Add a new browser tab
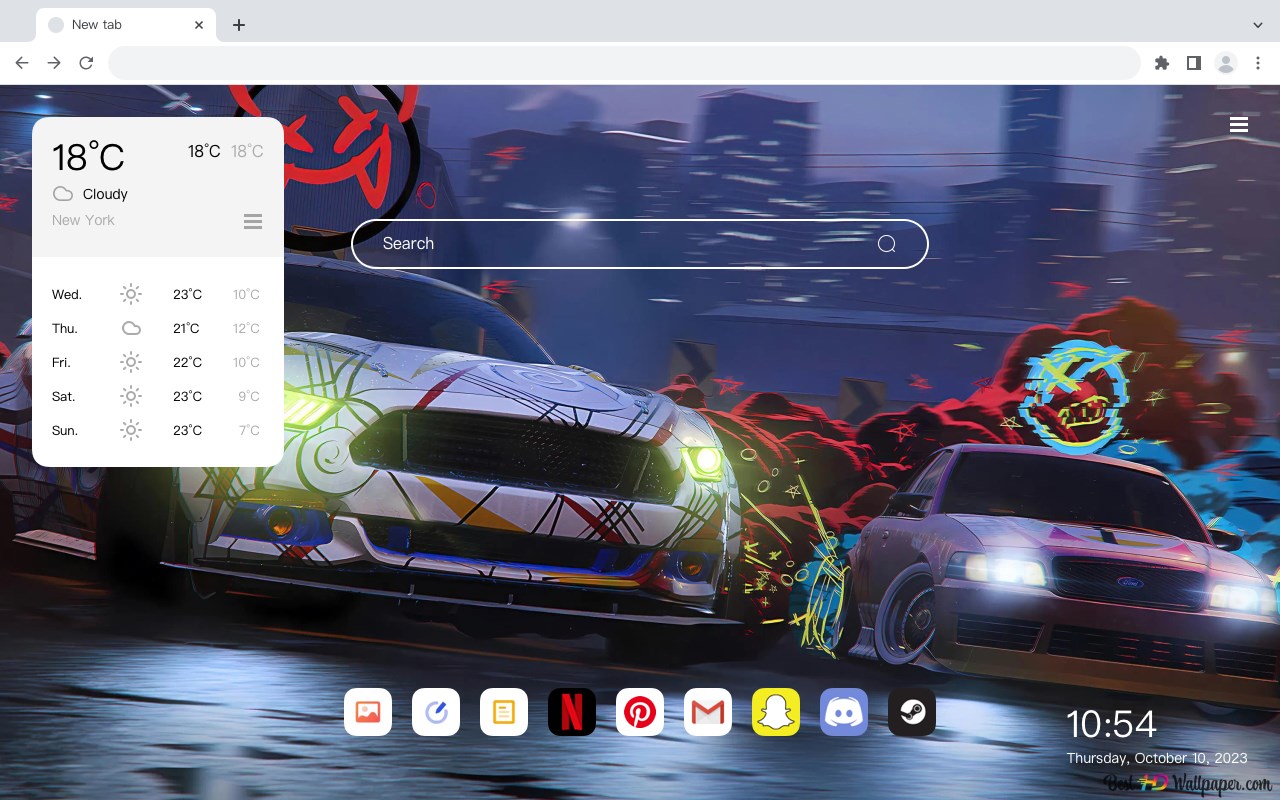The width and height of the screenshot is (1280, 800). pyautogui.click(x=238, y=25)
